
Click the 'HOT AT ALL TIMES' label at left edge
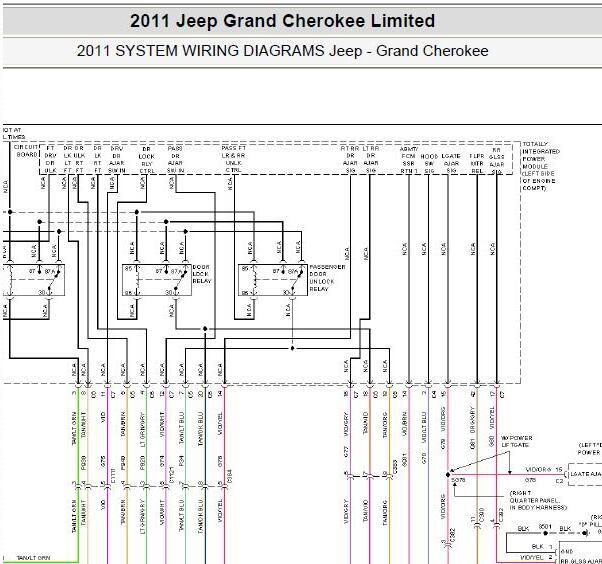click(x=13, y=133)
